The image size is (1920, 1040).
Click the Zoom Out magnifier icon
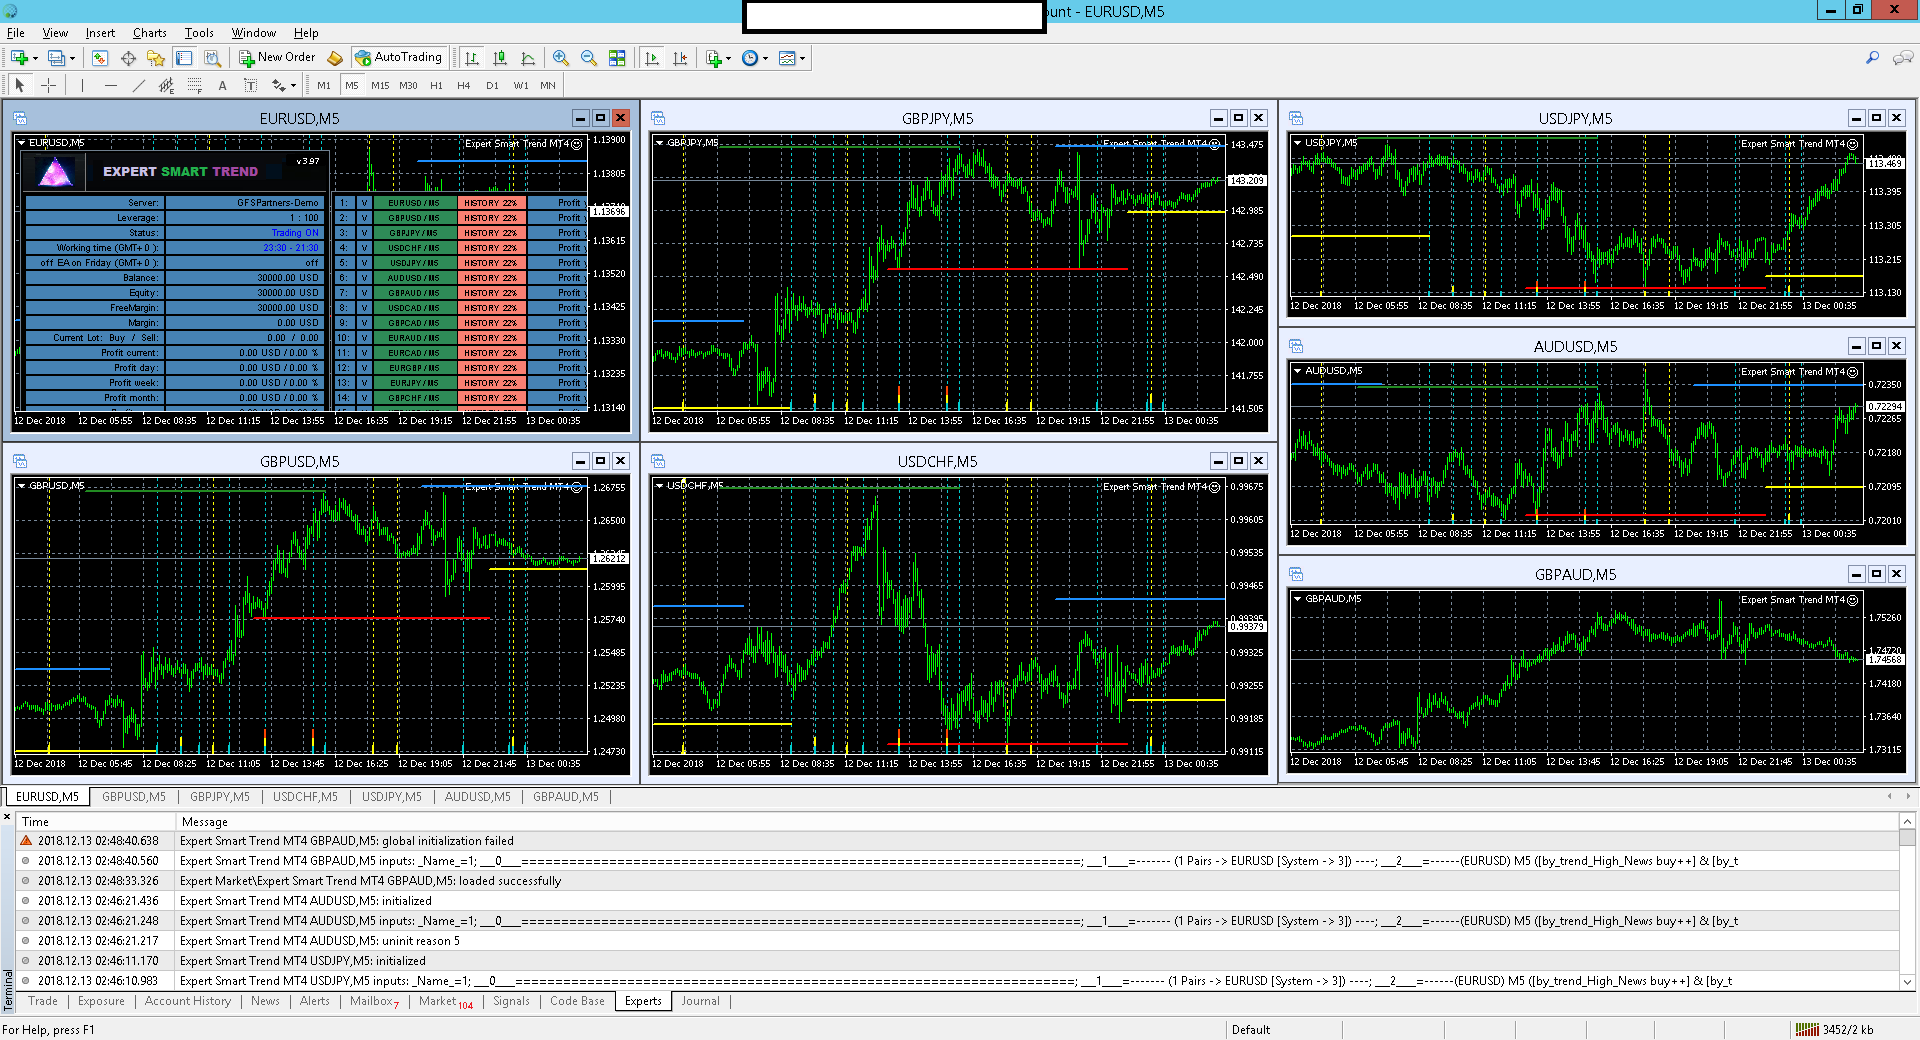tap(589, 58)
